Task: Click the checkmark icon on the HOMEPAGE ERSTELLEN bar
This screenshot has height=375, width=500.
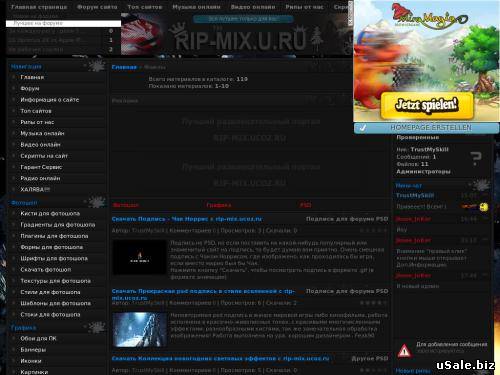Action: click(363, 128)
